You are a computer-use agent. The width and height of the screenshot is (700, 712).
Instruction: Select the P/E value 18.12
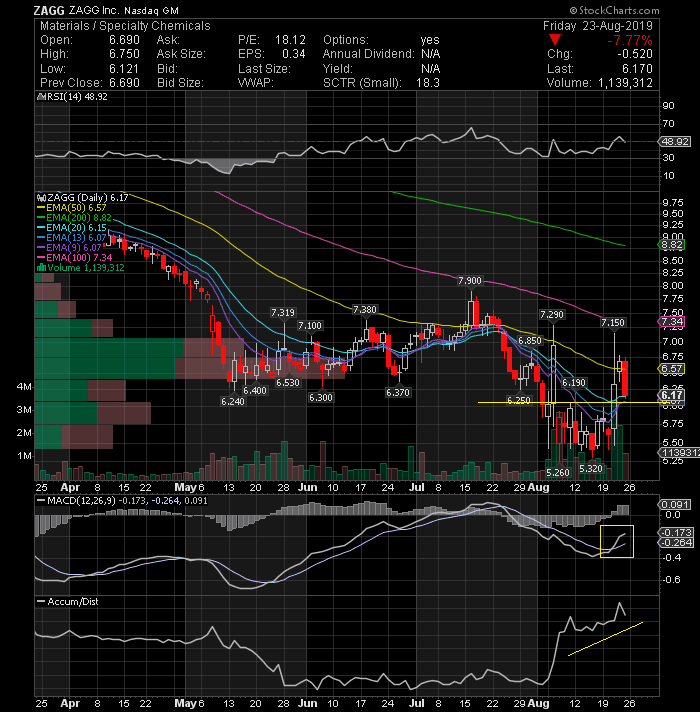(290, 40)
